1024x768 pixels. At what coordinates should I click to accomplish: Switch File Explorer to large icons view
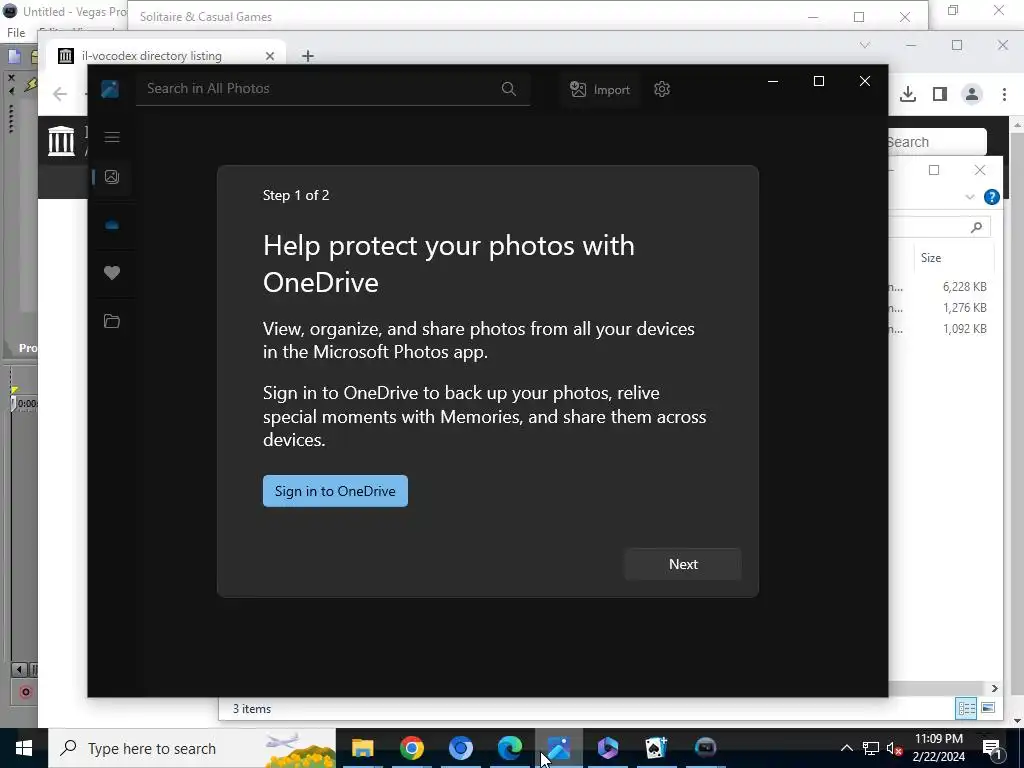click(988, 709)
